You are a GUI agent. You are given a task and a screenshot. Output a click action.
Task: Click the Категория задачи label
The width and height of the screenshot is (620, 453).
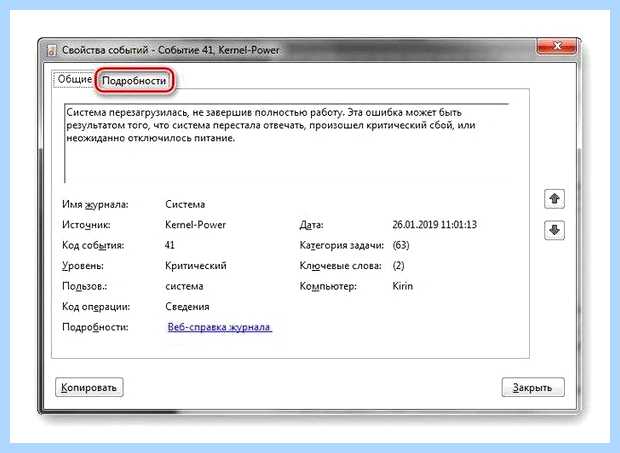(x=342, y=245)
